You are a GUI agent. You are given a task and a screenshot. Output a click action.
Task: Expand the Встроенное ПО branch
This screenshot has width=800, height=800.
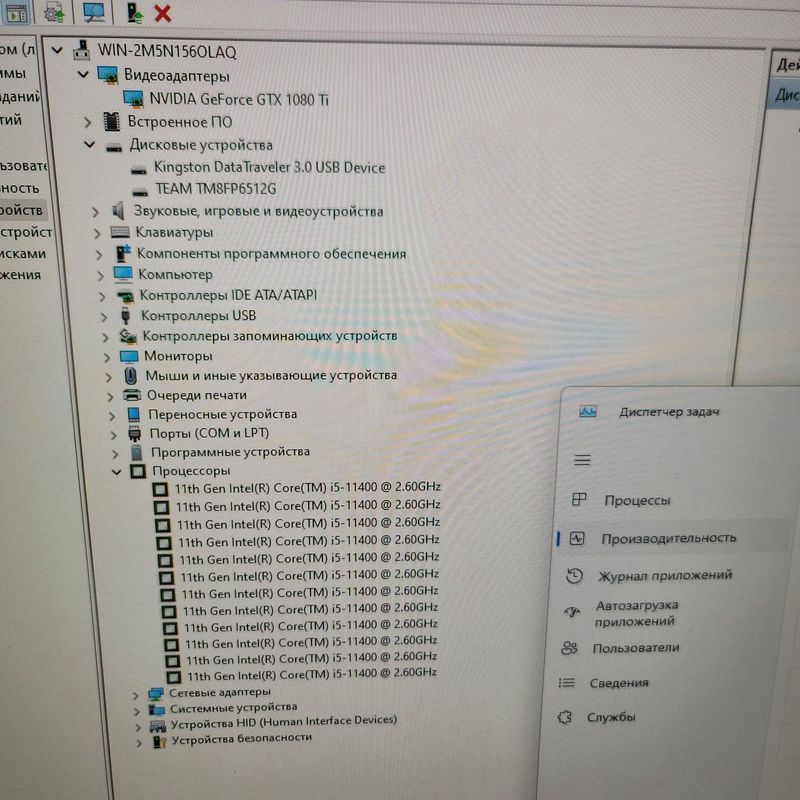point(88,122)
